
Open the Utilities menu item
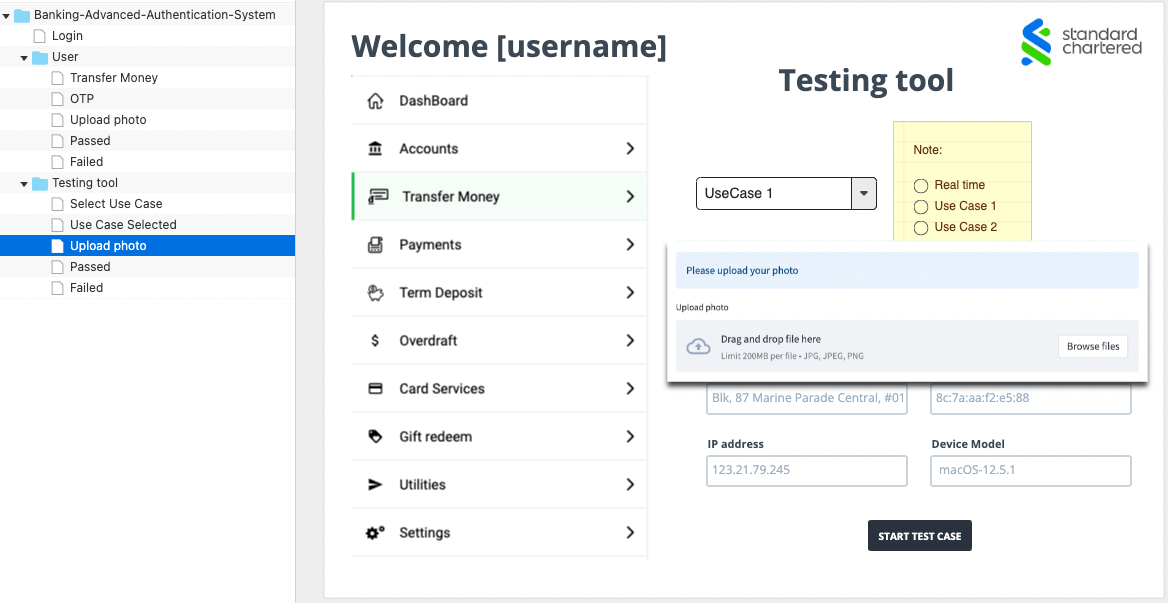coord(422,485)
